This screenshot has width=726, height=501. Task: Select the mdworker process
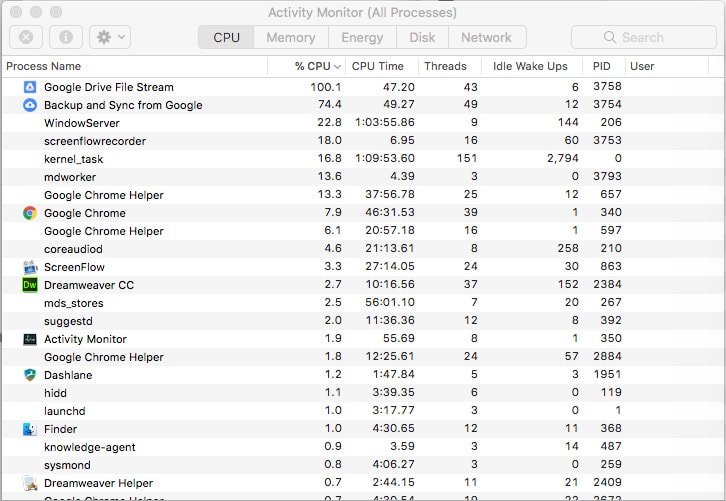click(70, 177)
